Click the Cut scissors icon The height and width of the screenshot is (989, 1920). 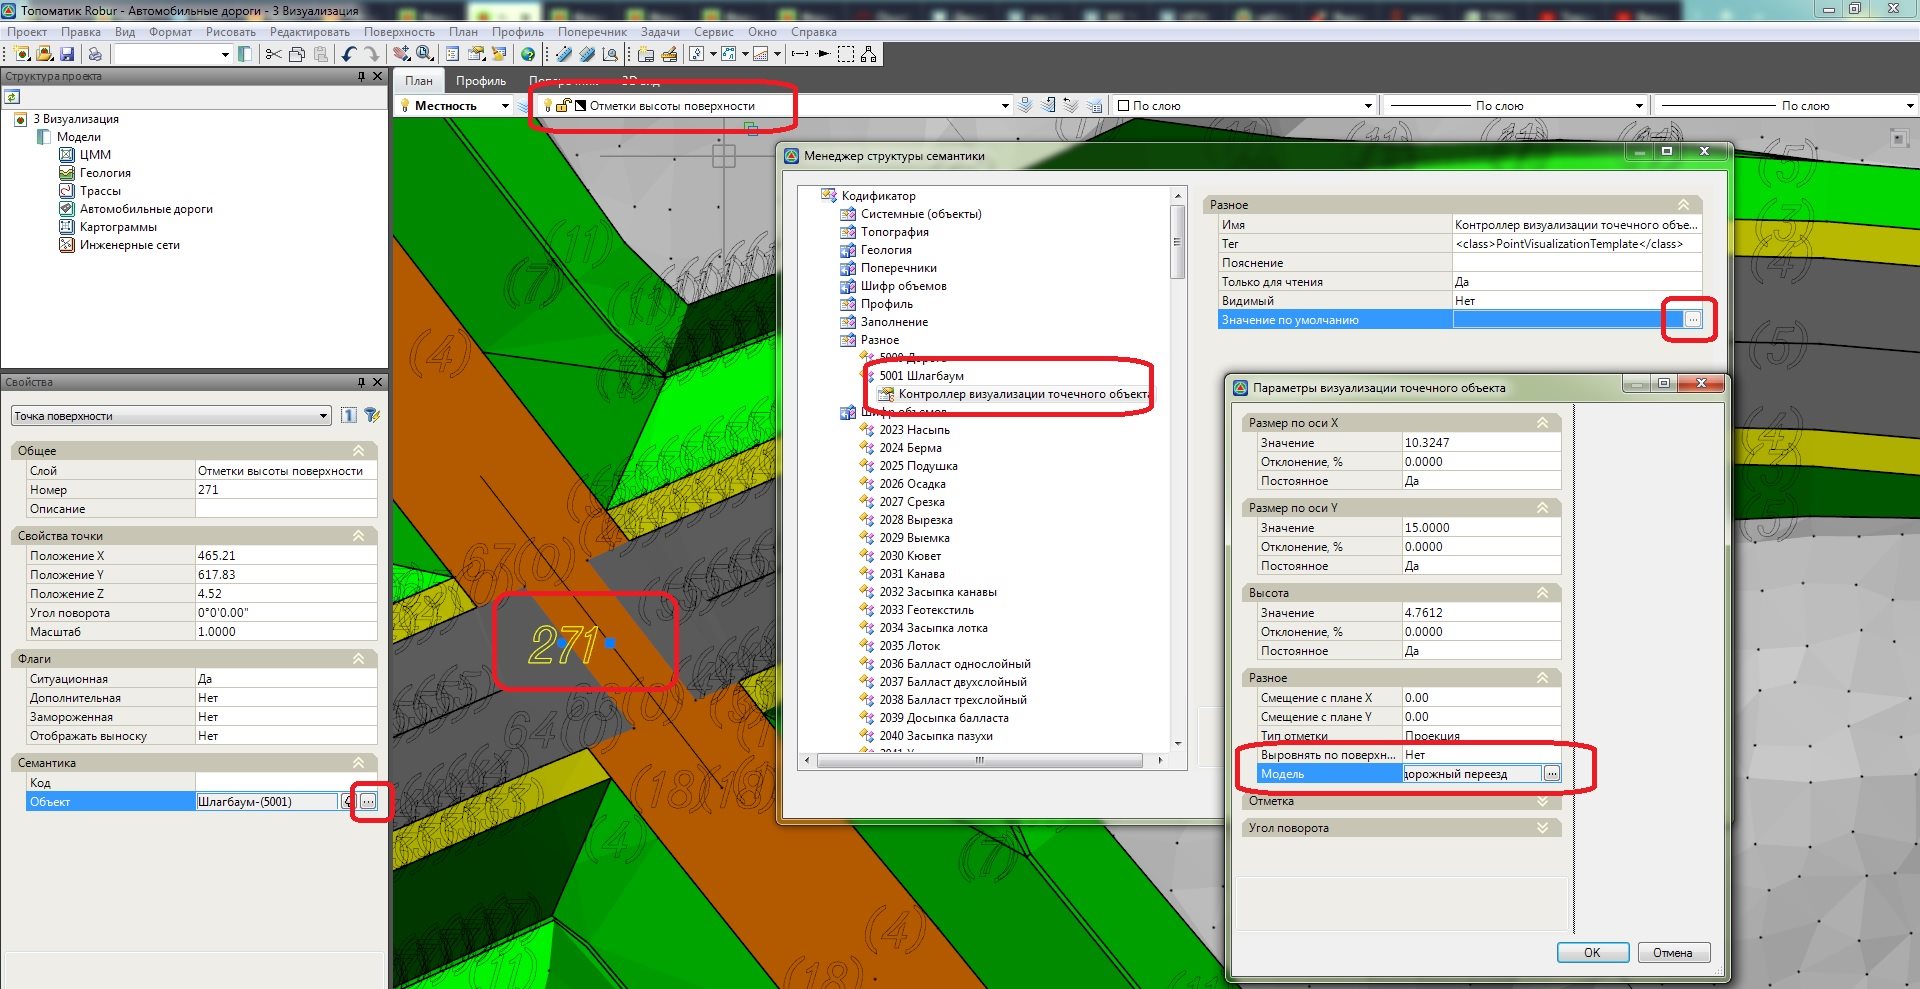click(273, 54)
